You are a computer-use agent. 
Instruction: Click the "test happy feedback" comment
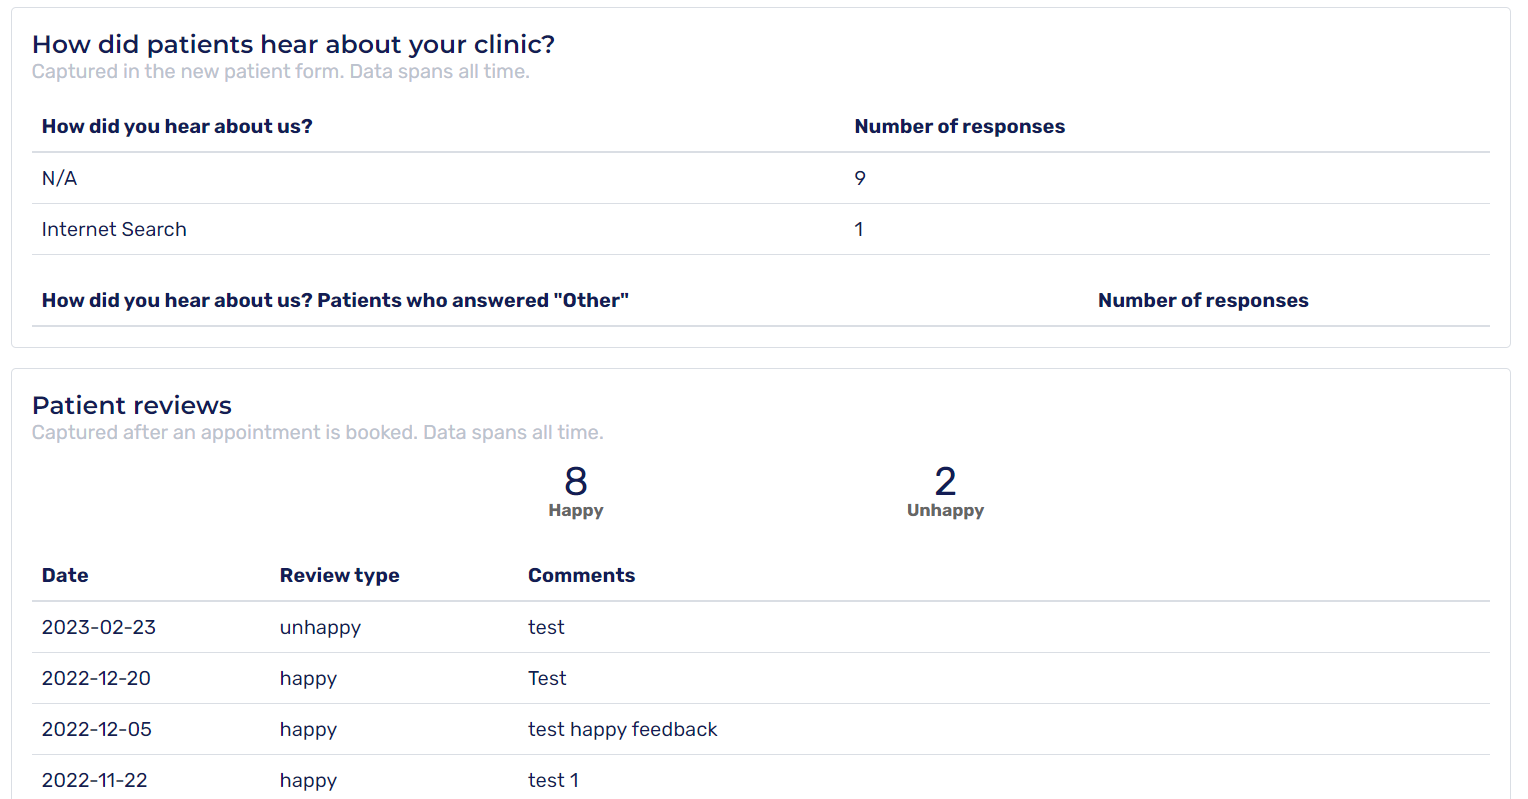pyautogui.click(x=622, y=730)
